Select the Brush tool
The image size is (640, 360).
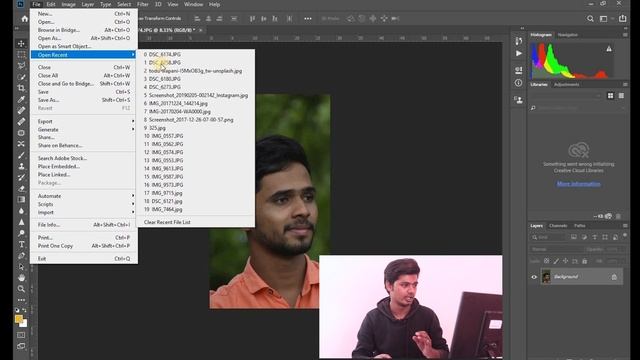pos(21,155)
